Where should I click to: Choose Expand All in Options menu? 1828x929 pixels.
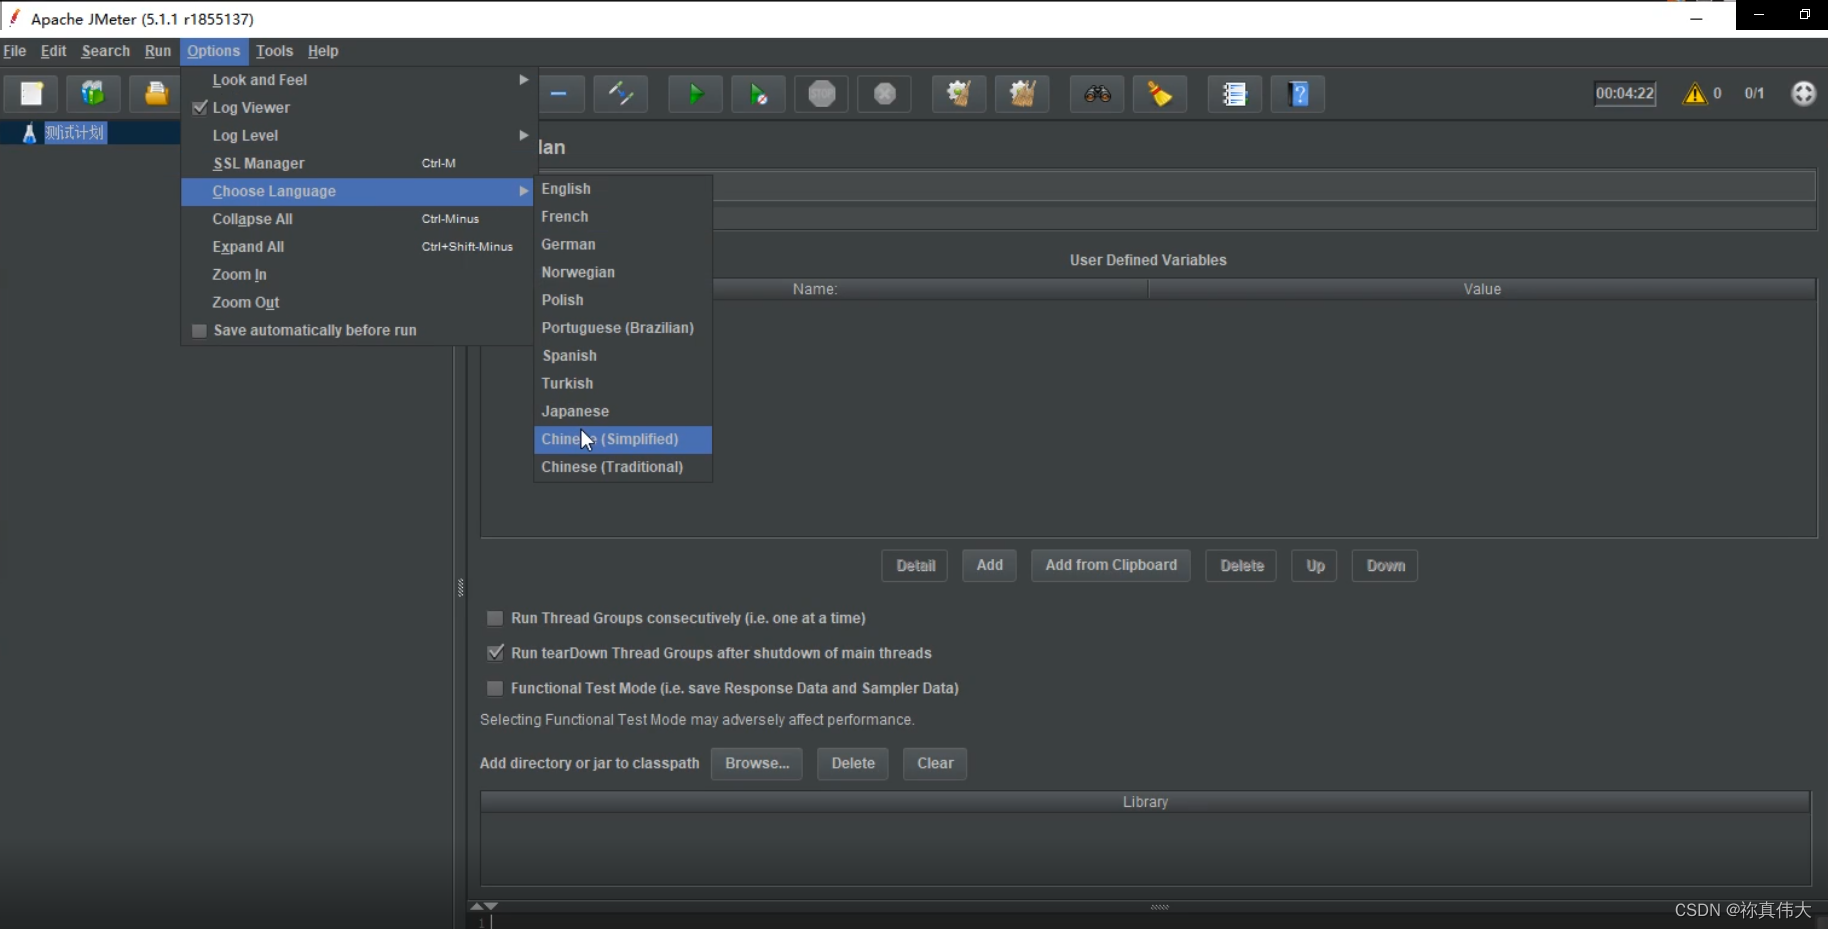coord(358,247)
